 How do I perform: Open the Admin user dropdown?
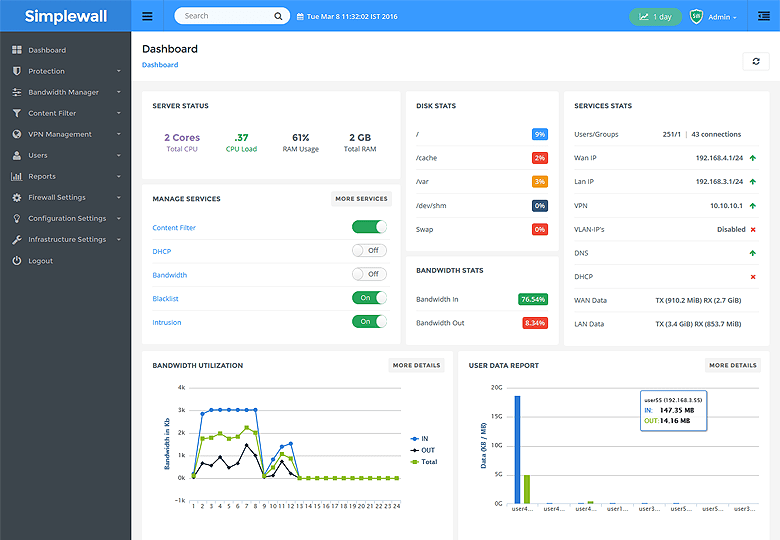click(722, 17)
